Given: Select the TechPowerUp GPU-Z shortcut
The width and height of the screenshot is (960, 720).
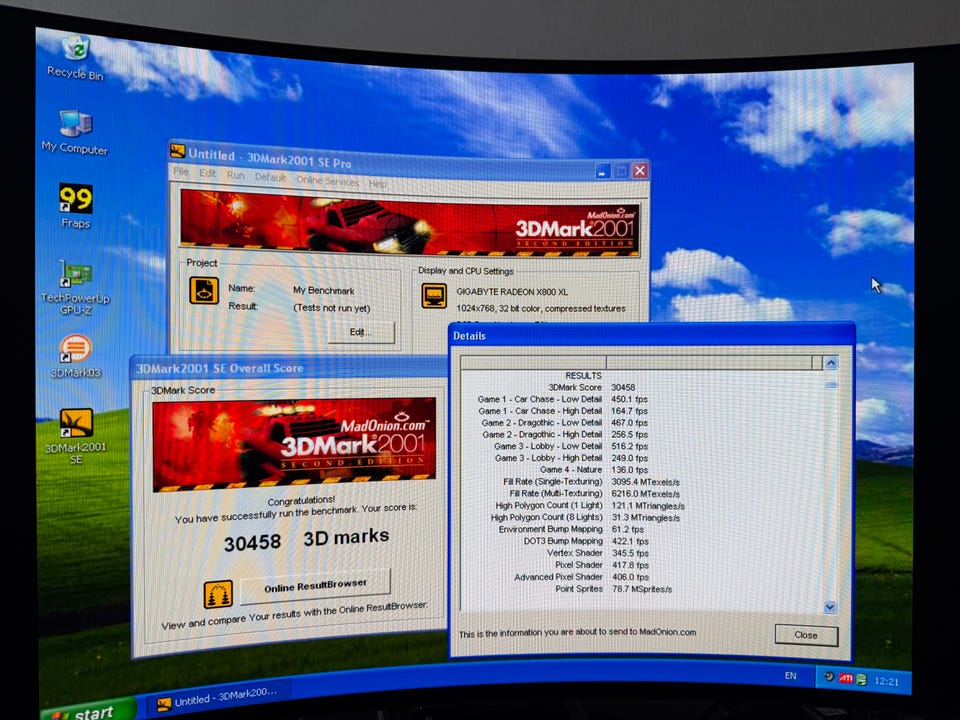Looking at the screenshot, I should pos(75,287).
